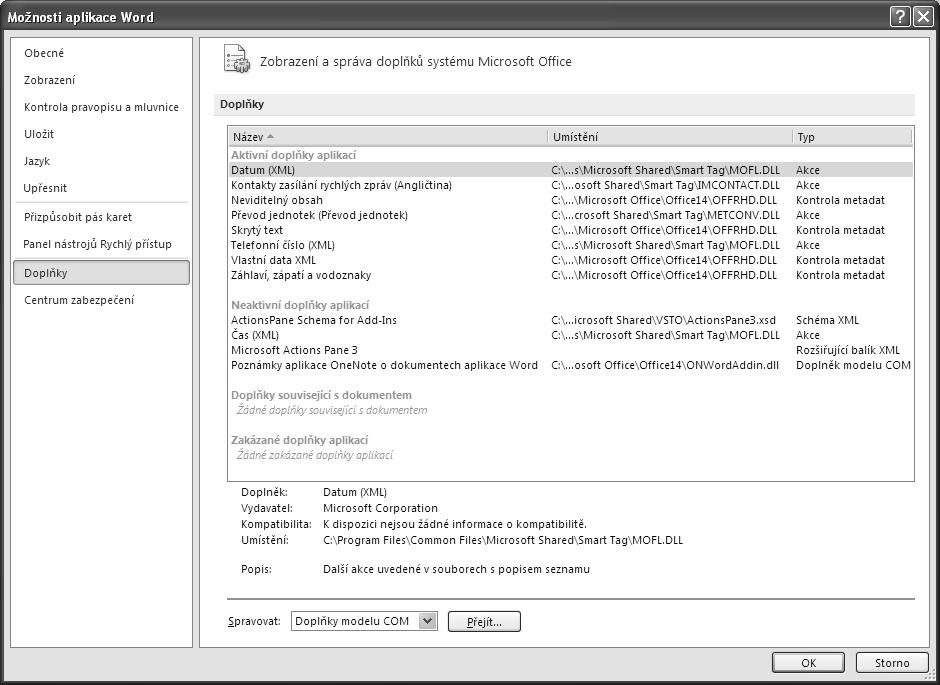Click the Schéma XML type cell

coord(827,319)
